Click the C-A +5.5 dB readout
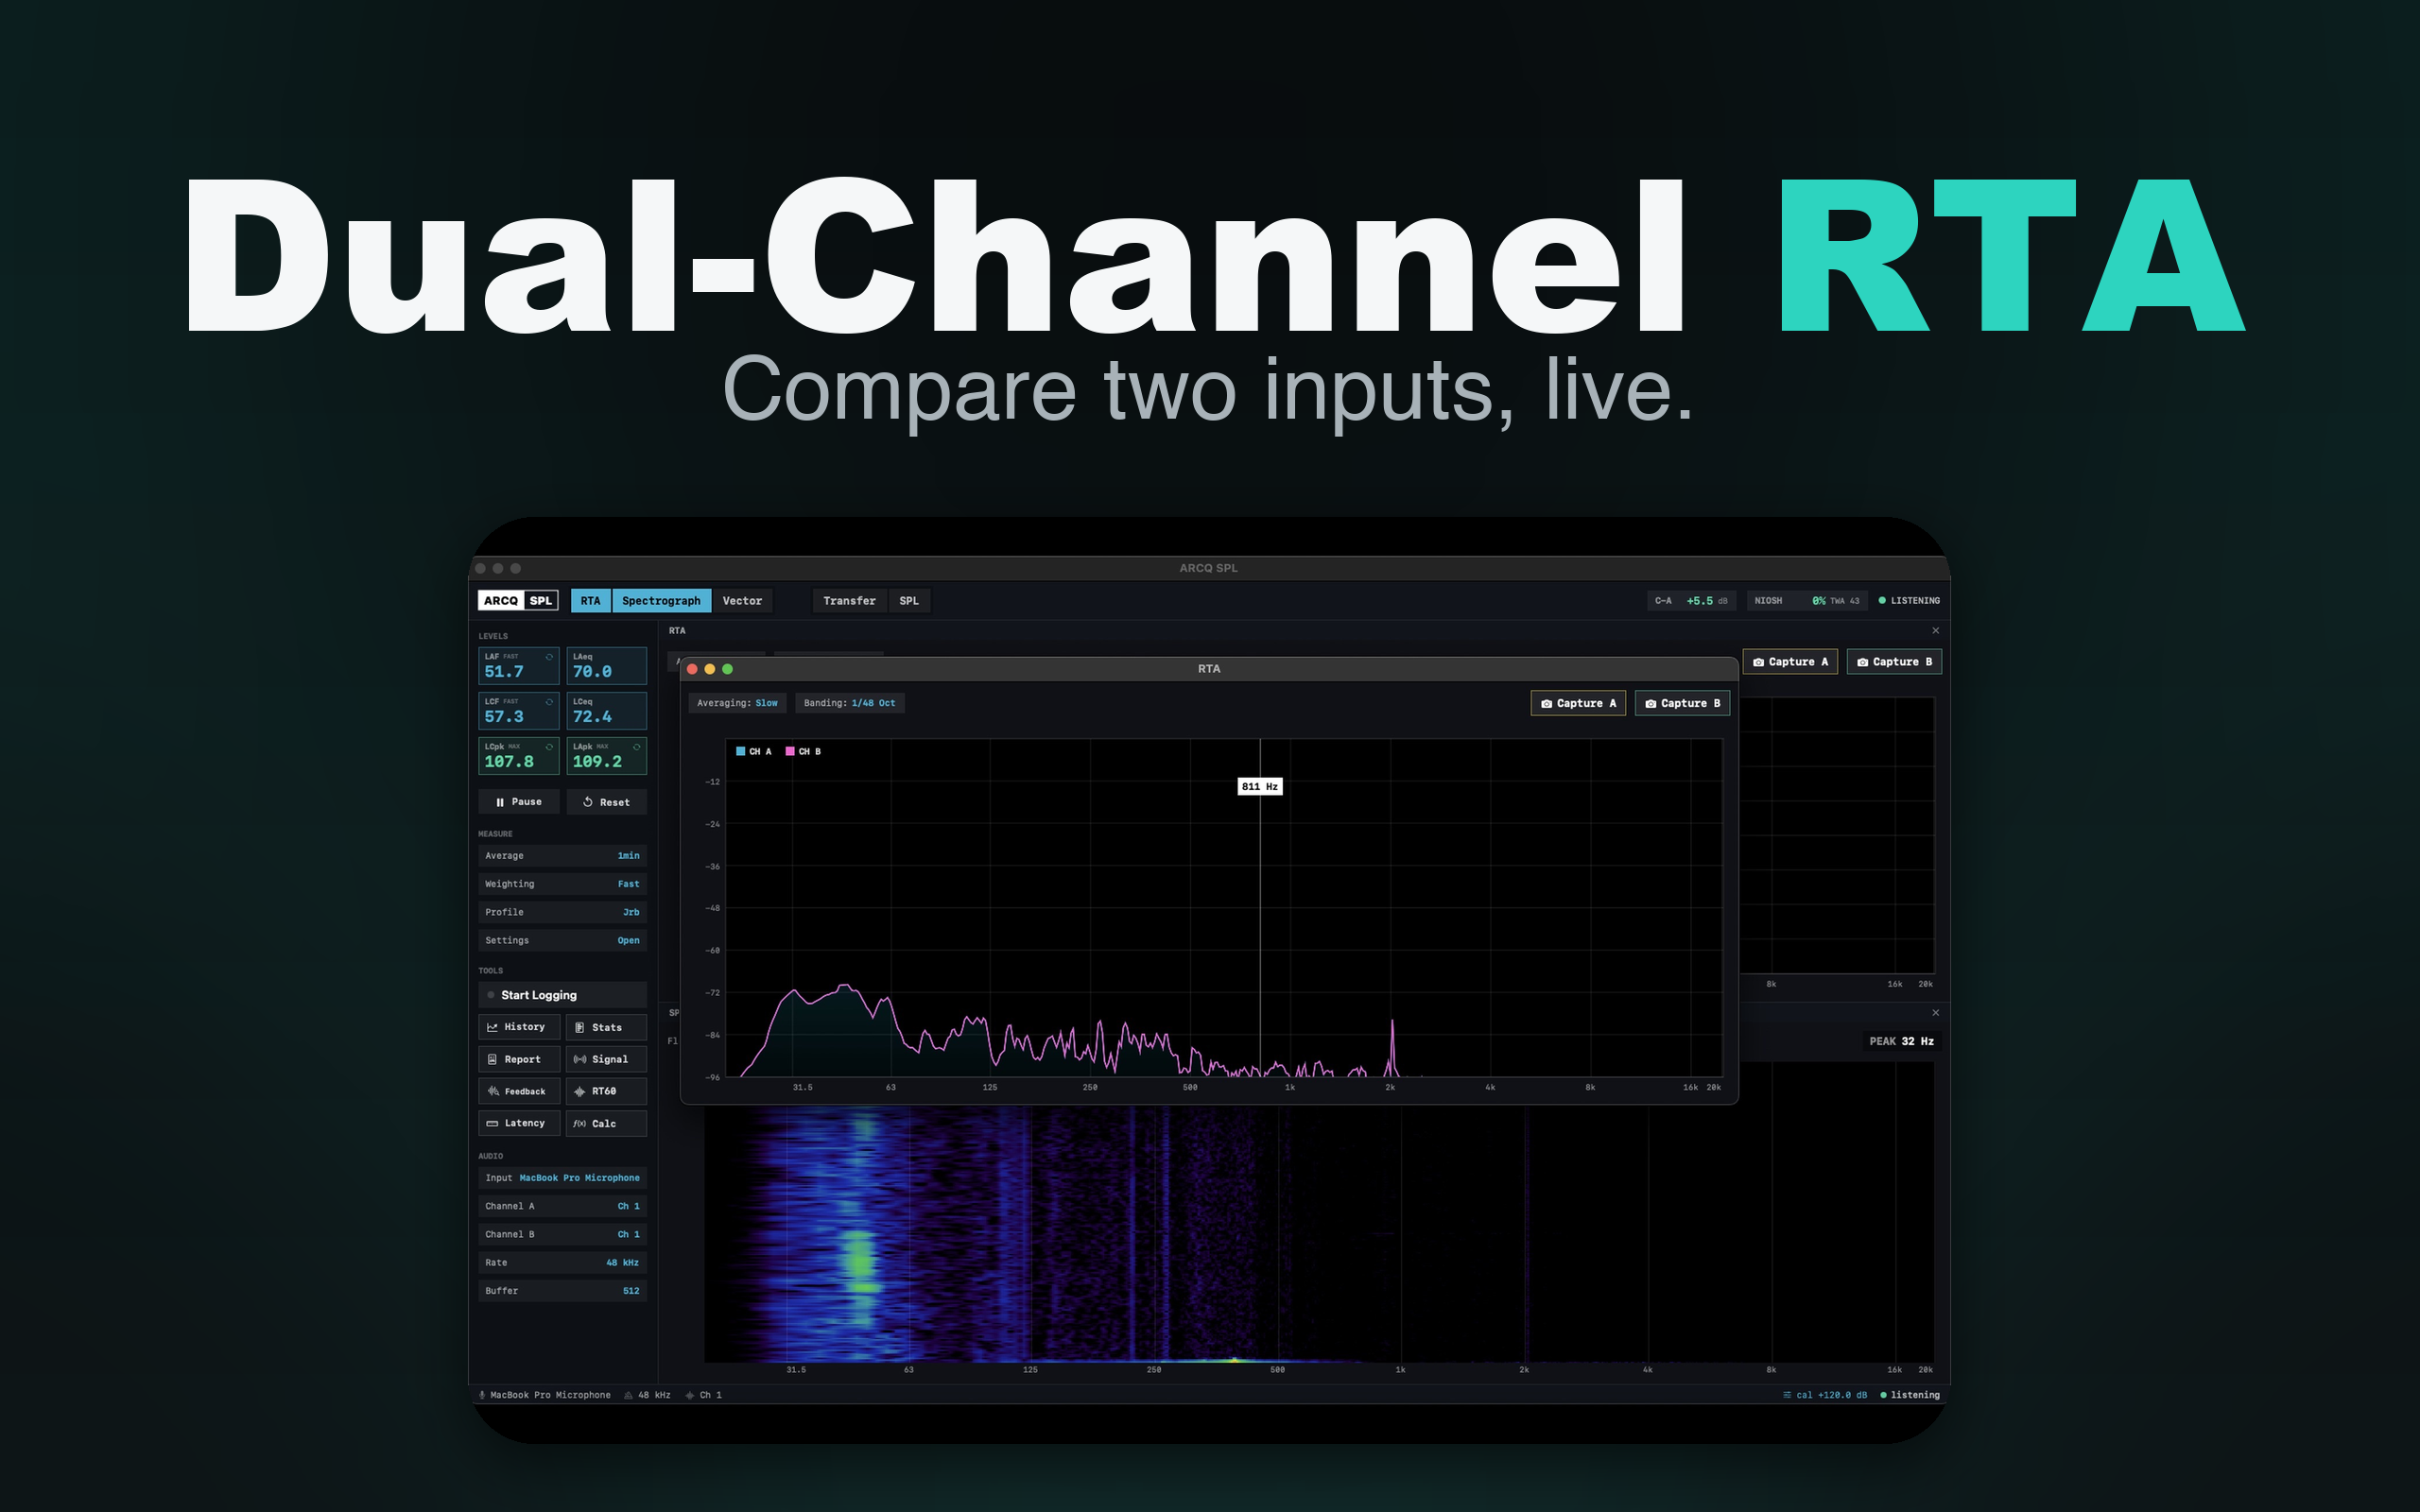Screen dimensions: 2420x1512 1691,601
